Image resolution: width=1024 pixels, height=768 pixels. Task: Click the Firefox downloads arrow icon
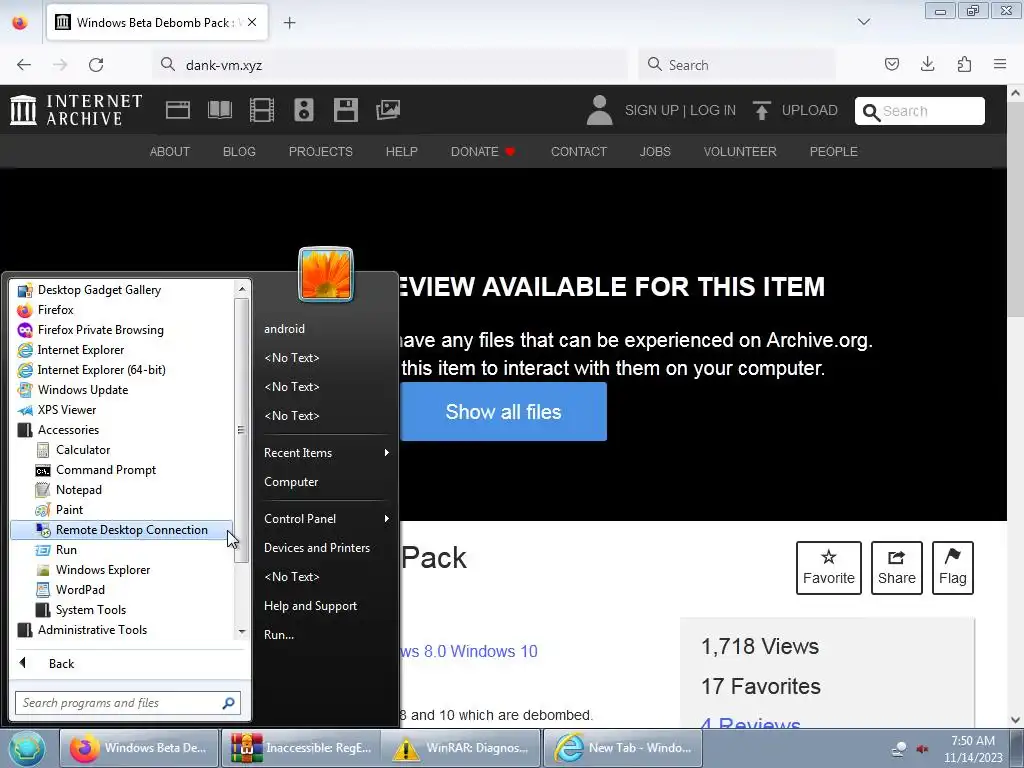pyautogui.click(x=927, y=64)
